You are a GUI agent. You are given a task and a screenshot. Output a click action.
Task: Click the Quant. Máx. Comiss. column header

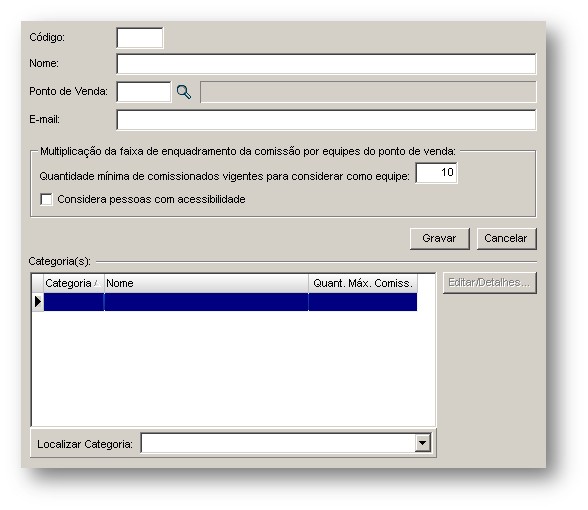pos(363,284)
